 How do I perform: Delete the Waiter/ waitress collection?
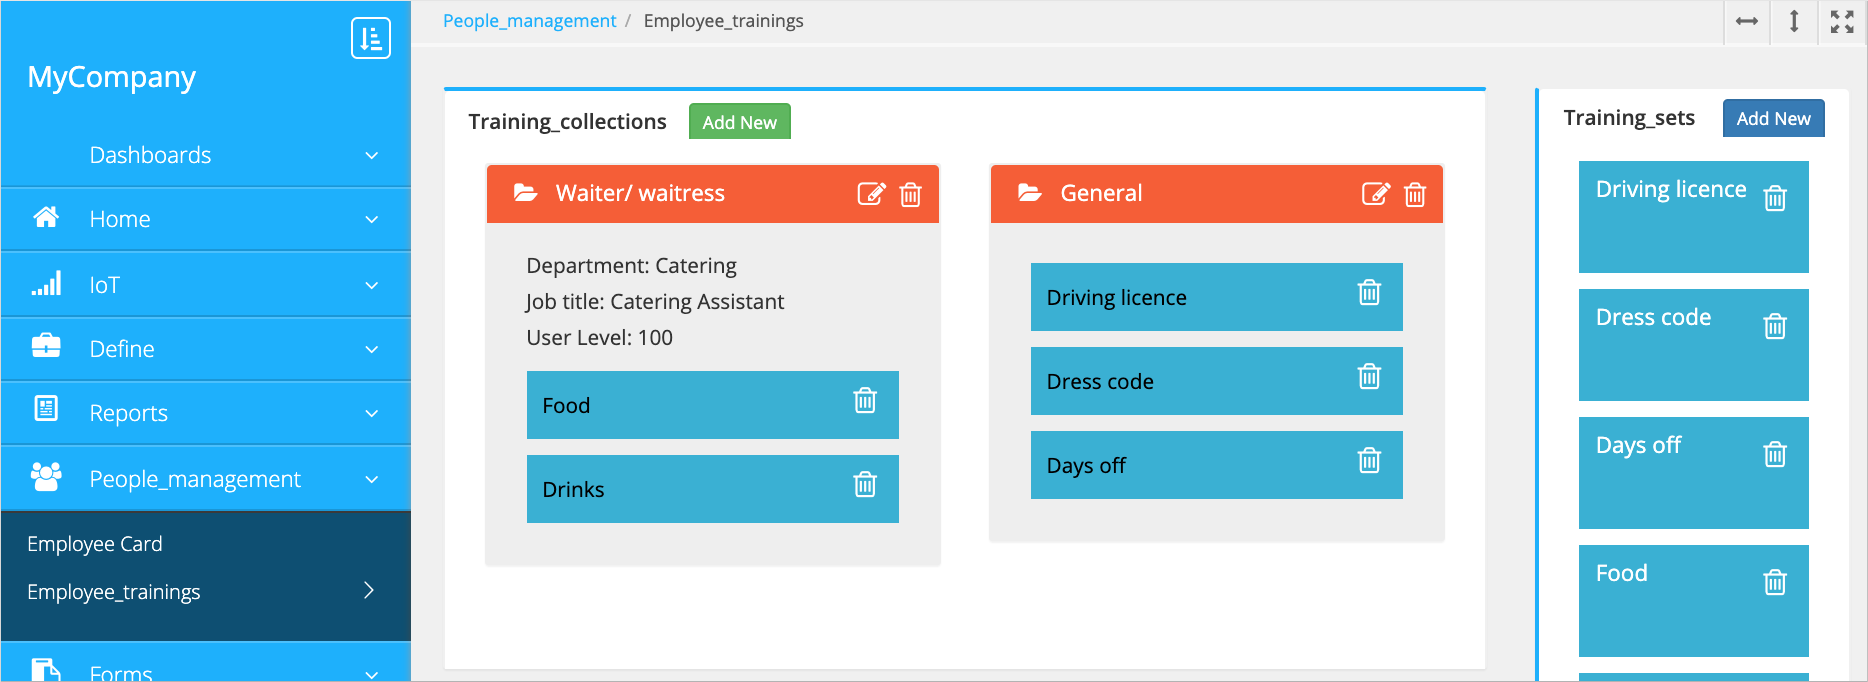pos(910,194)
